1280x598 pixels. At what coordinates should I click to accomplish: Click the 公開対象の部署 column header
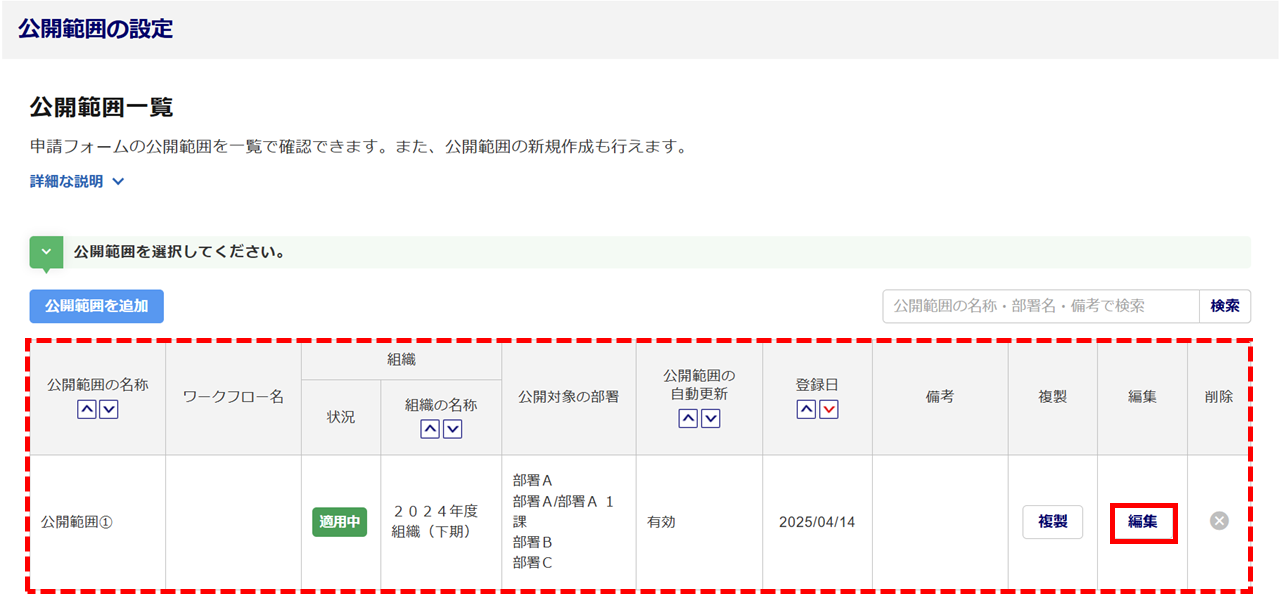coord(569,397)
